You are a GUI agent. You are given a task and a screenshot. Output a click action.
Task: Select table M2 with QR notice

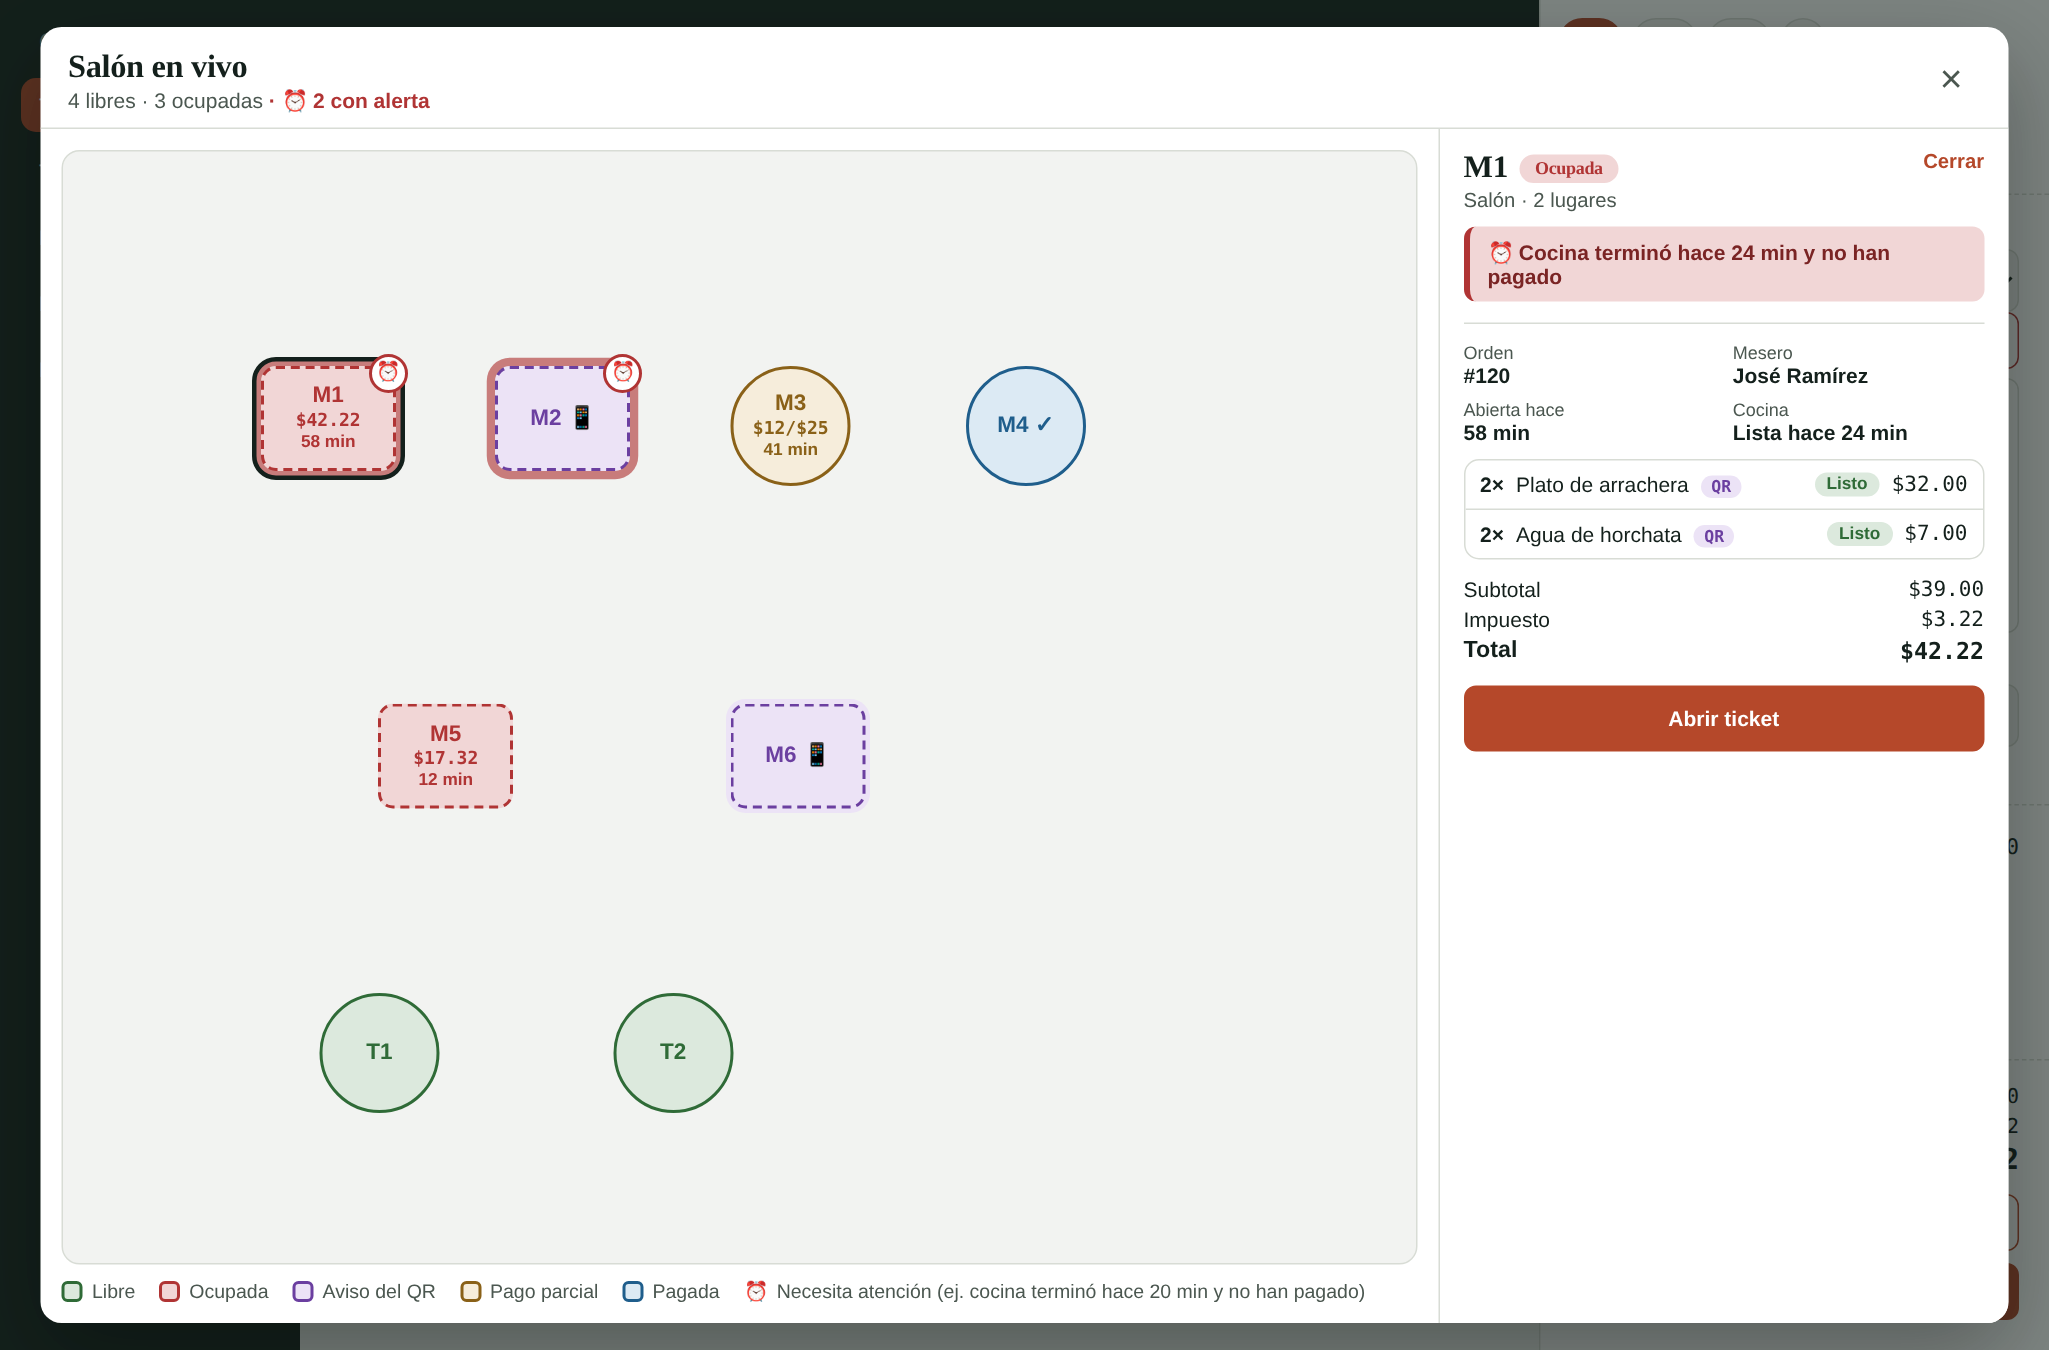coord(562,418)
